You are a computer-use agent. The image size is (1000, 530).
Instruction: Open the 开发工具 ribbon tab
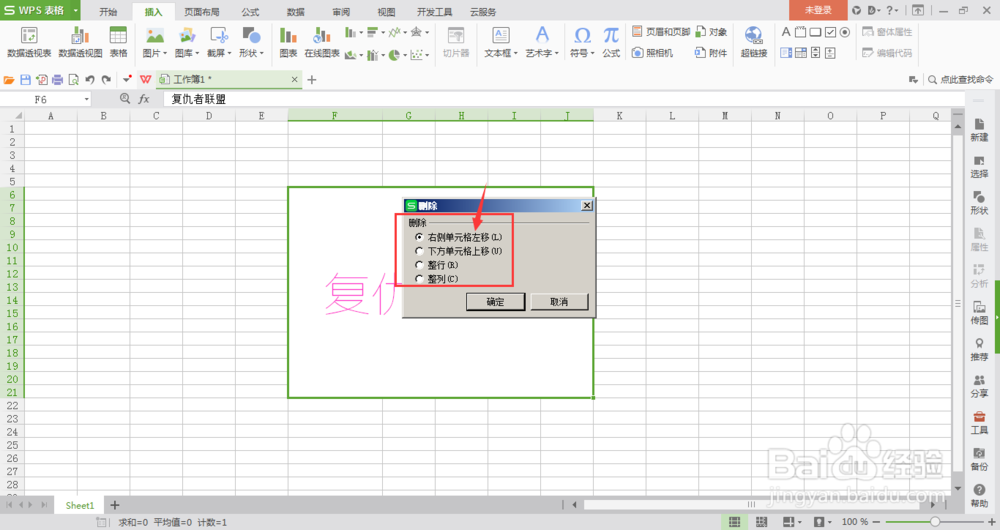tap(434, 11)
